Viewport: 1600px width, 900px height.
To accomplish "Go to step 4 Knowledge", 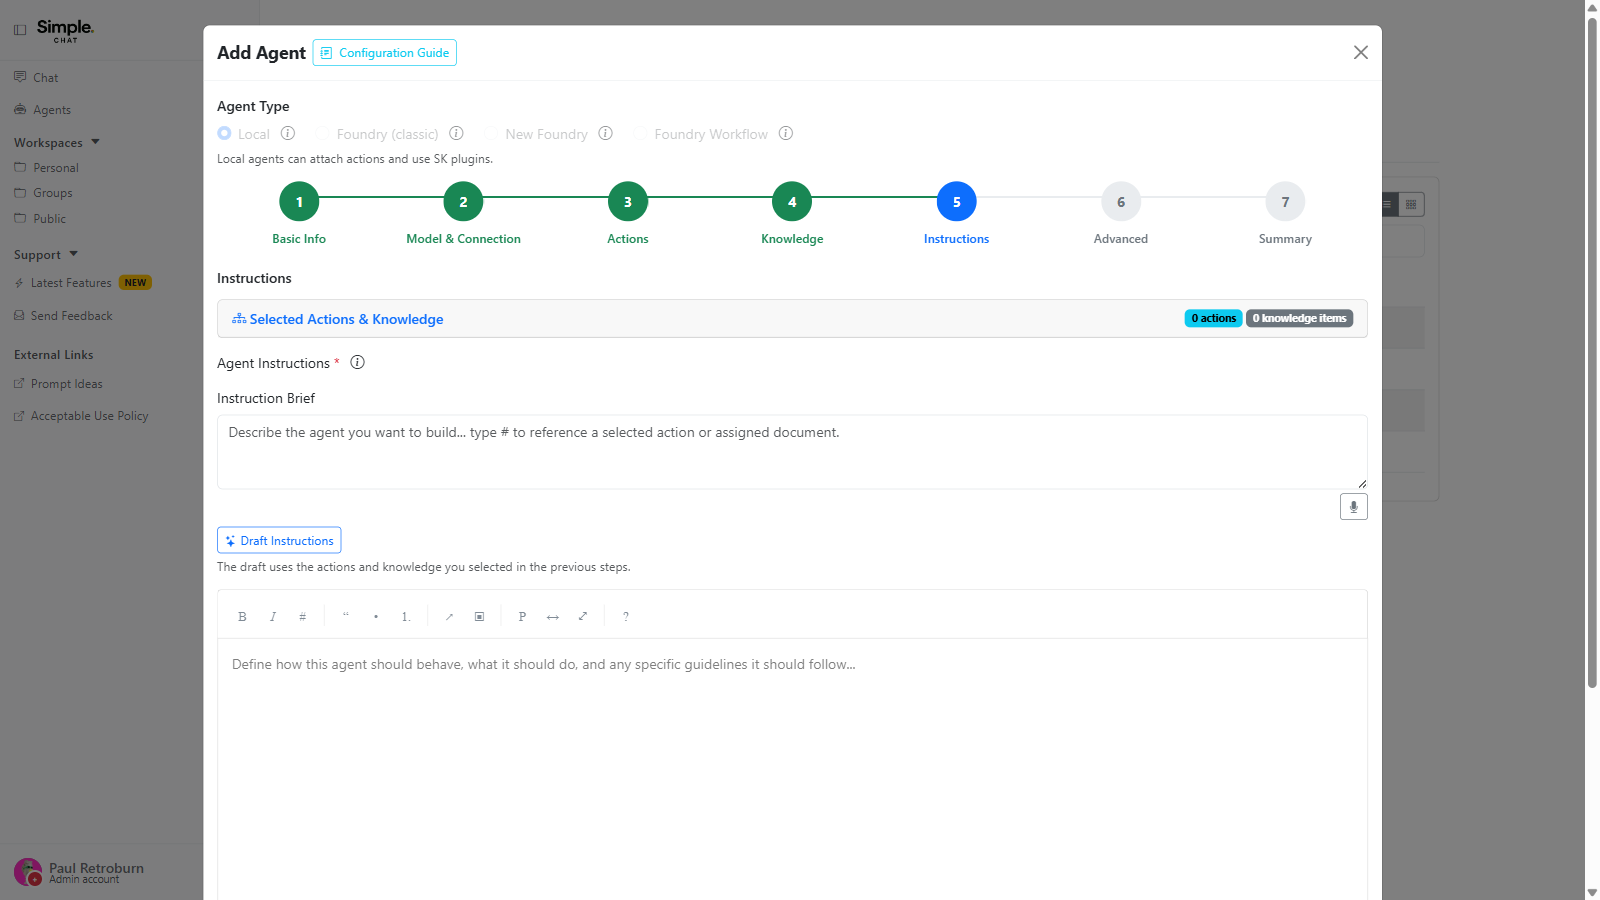I will (792, 202).
